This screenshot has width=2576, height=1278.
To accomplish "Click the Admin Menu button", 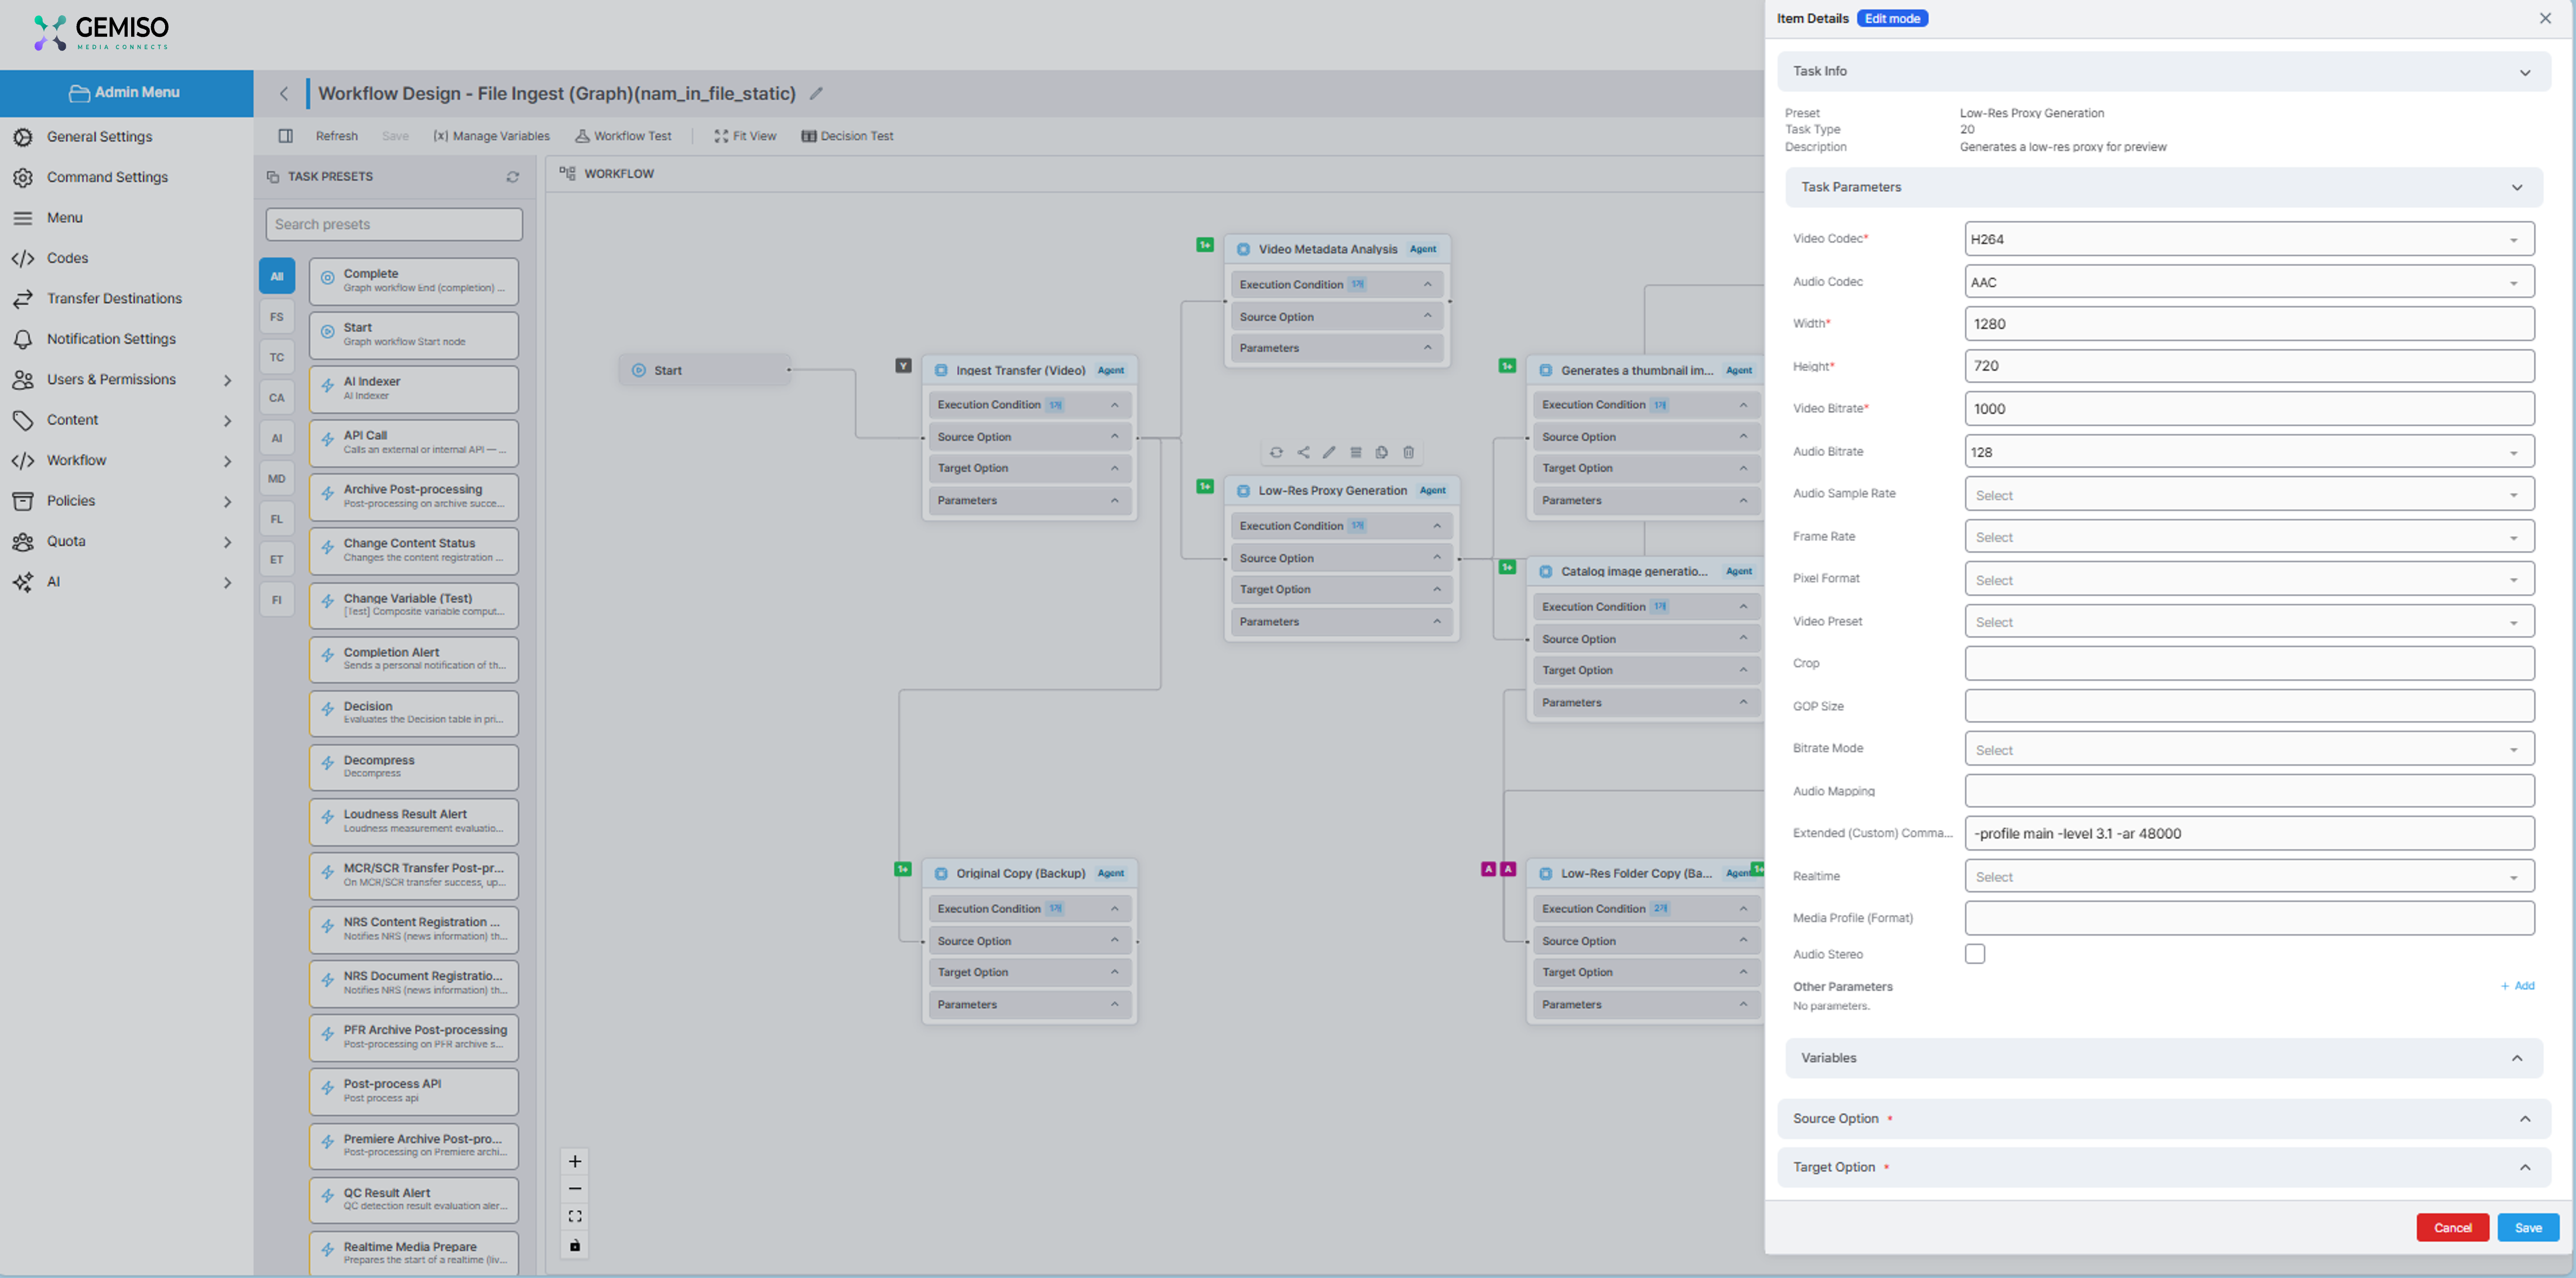I will 126,93.
